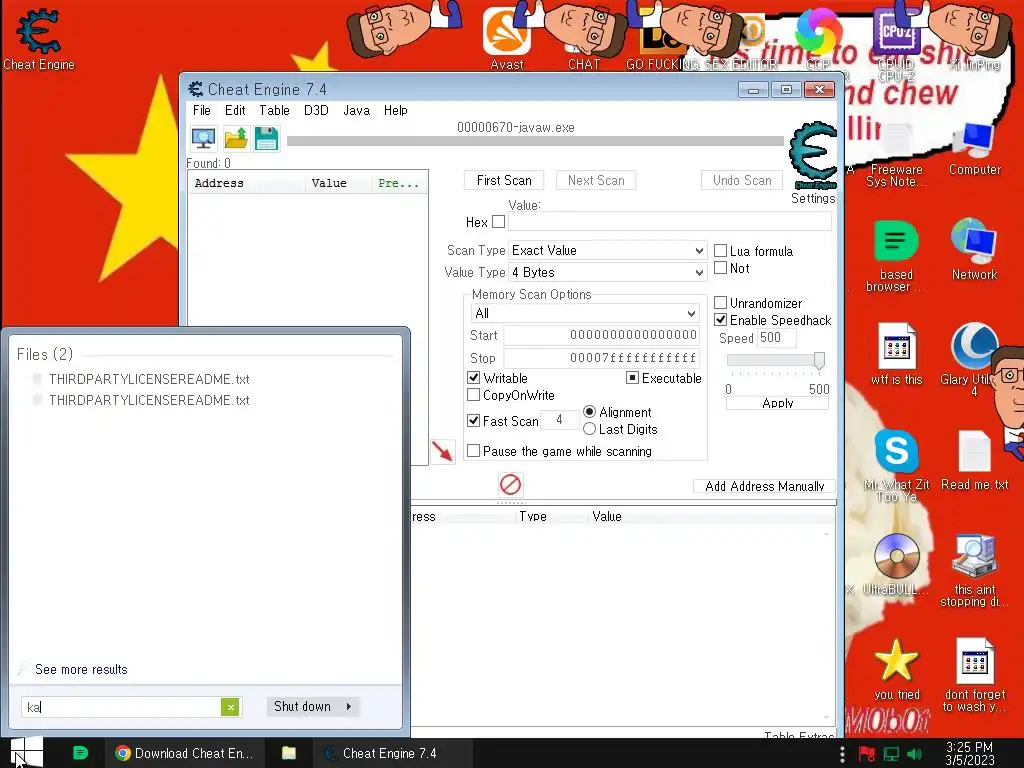The image size is (1024, 768).
Task: Enable the Unrandomizer checkbox
Action: pyautogui.click(x=720, y=303)
